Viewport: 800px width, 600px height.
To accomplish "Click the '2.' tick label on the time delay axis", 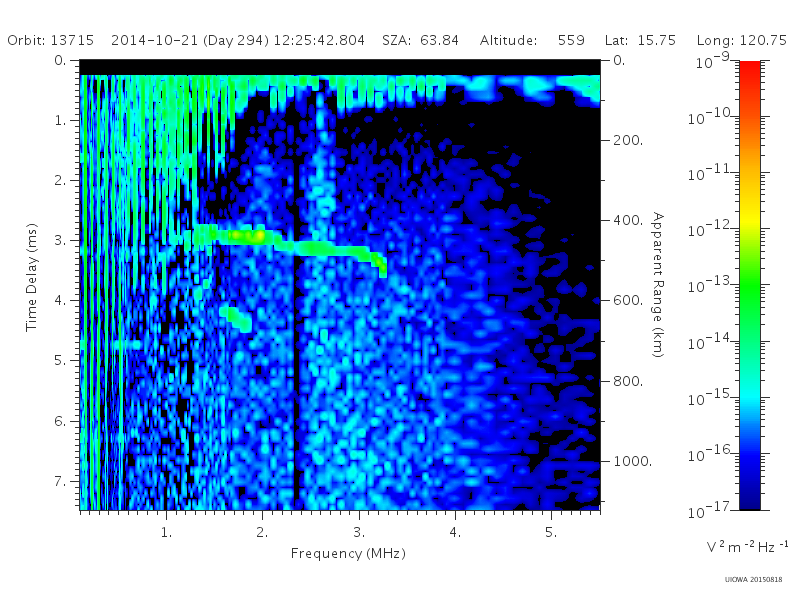I will 60,181.
